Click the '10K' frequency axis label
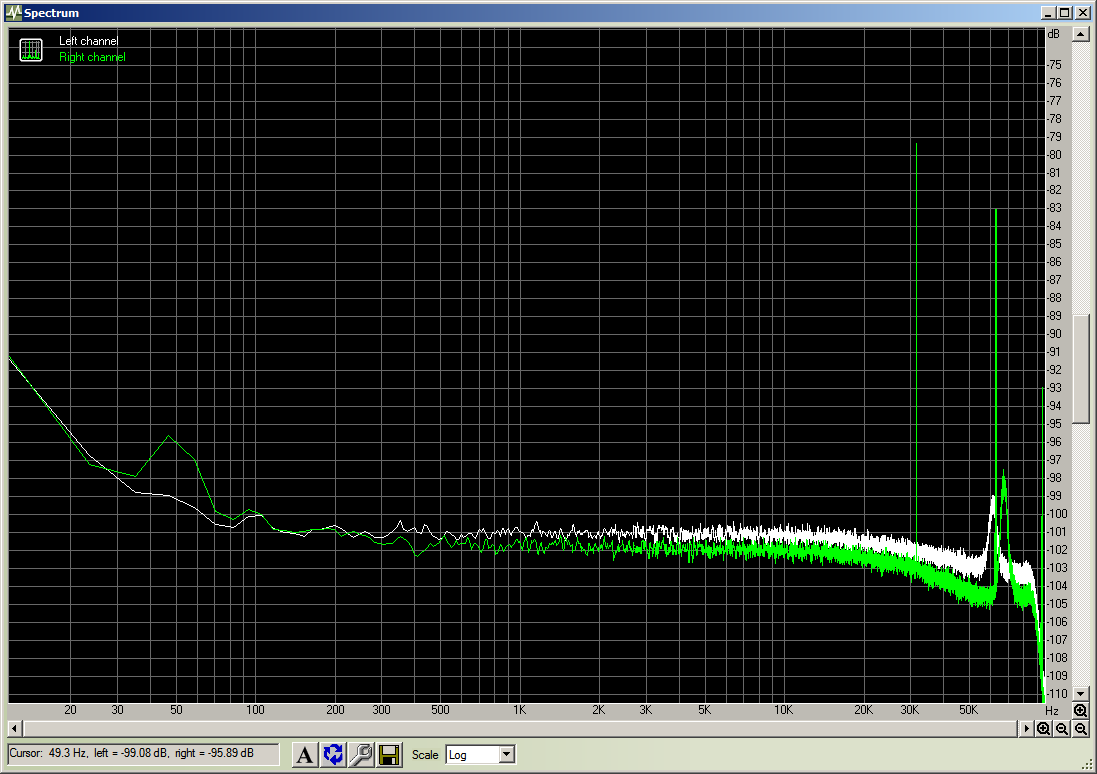Image resolution: width=1097 pixels, height=774 pixels. coord(783,710)
